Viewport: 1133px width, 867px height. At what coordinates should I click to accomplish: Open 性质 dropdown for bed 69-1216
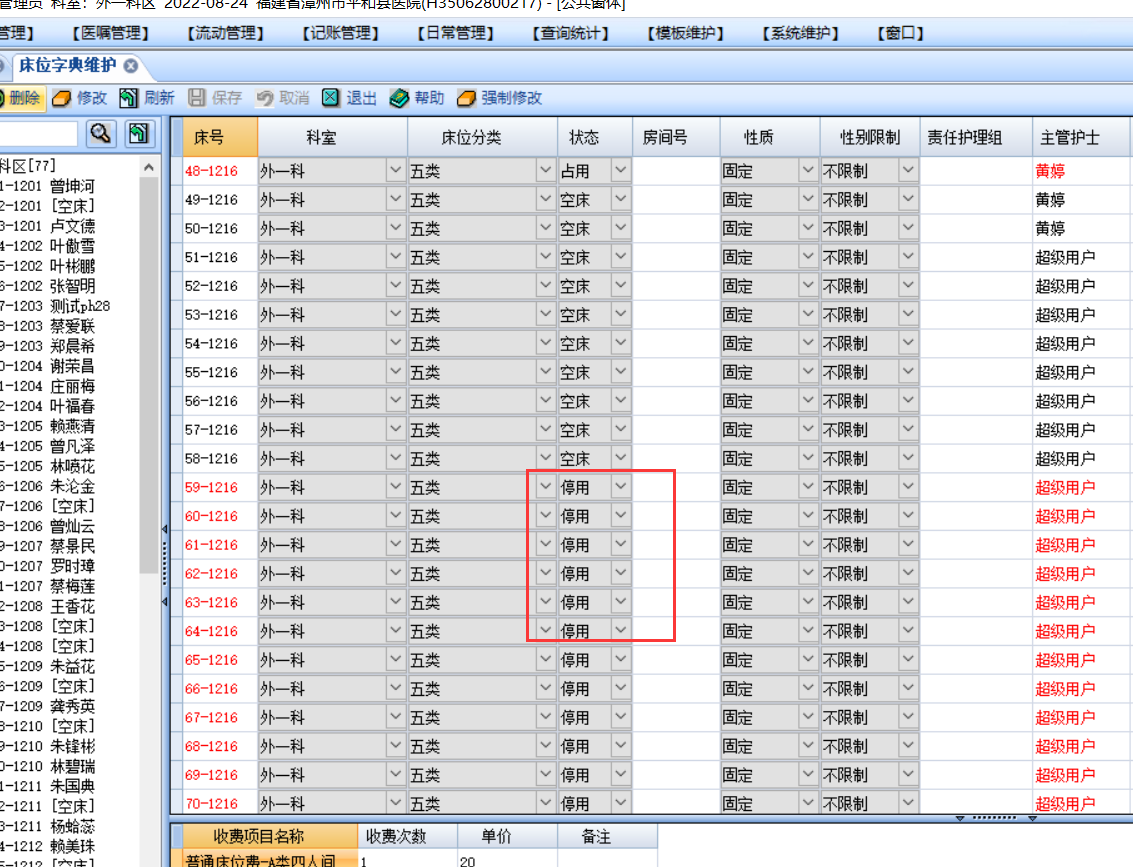tap(808, 775)
